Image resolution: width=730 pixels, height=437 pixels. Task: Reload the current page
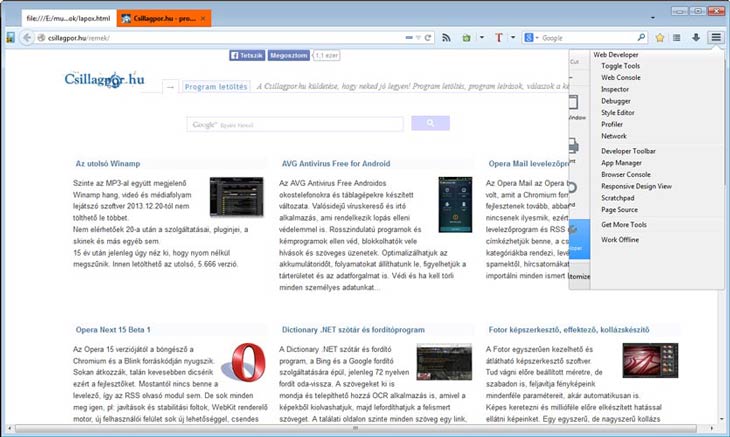coord(427,38)
